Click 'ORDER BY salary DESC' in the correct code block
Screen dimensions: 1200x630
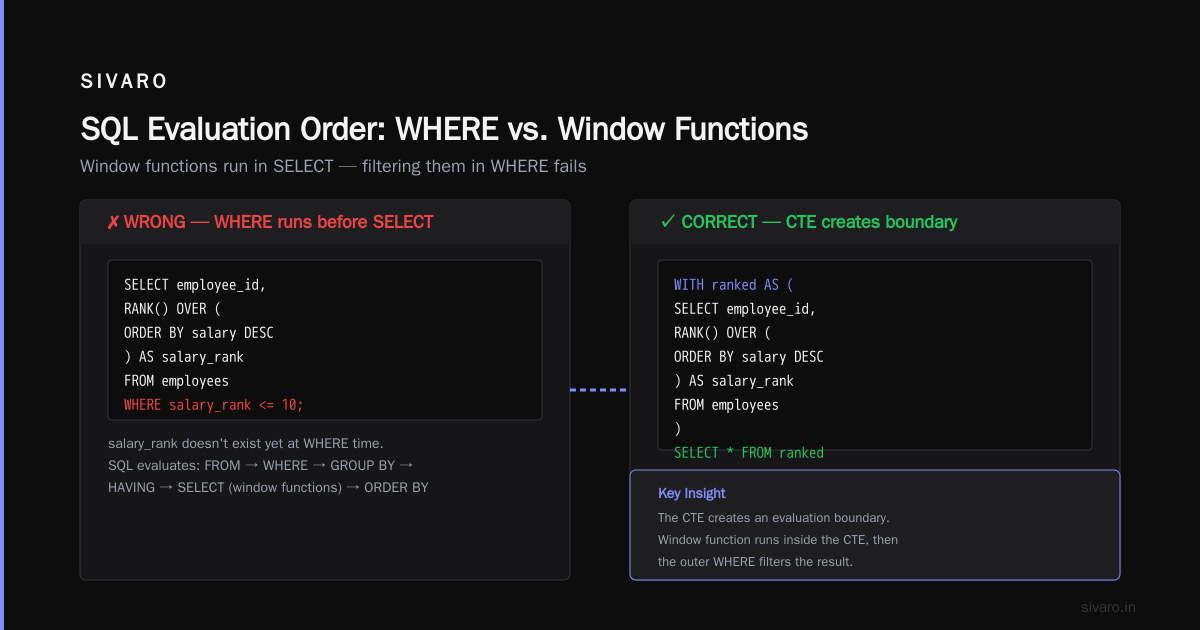tap(749, 357)
